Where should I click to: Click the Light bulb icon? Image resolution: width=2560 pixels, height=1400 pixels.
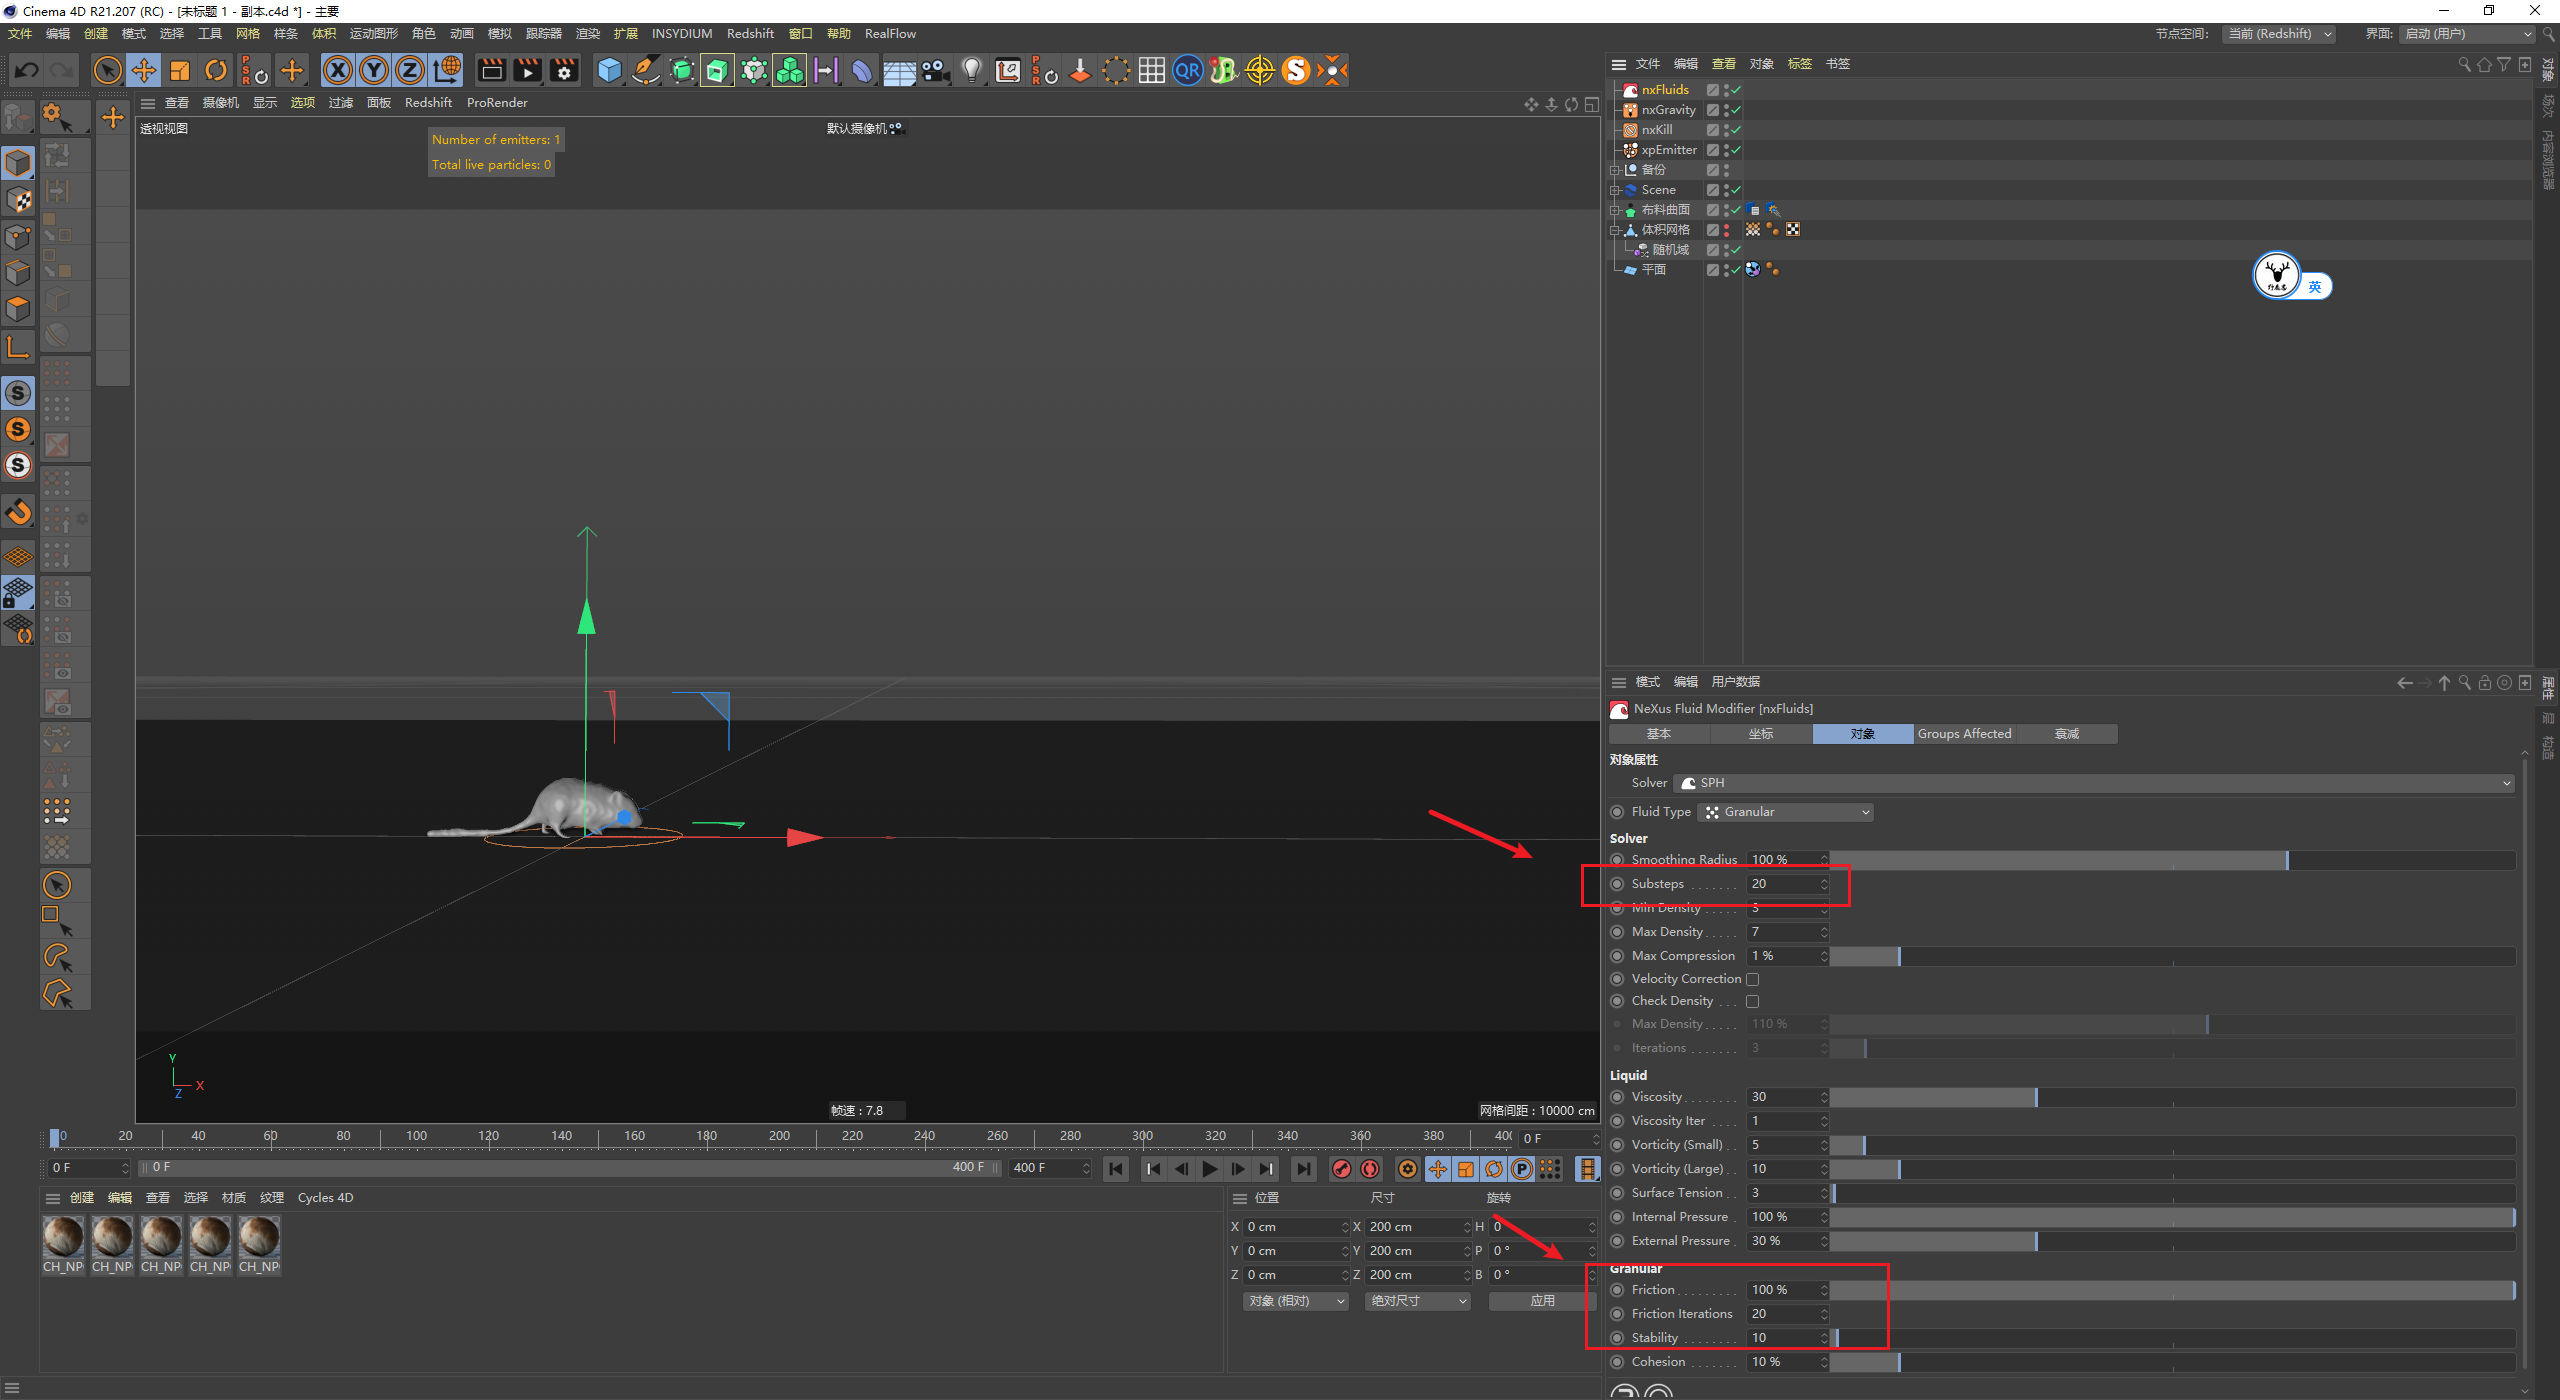(971, 70)
